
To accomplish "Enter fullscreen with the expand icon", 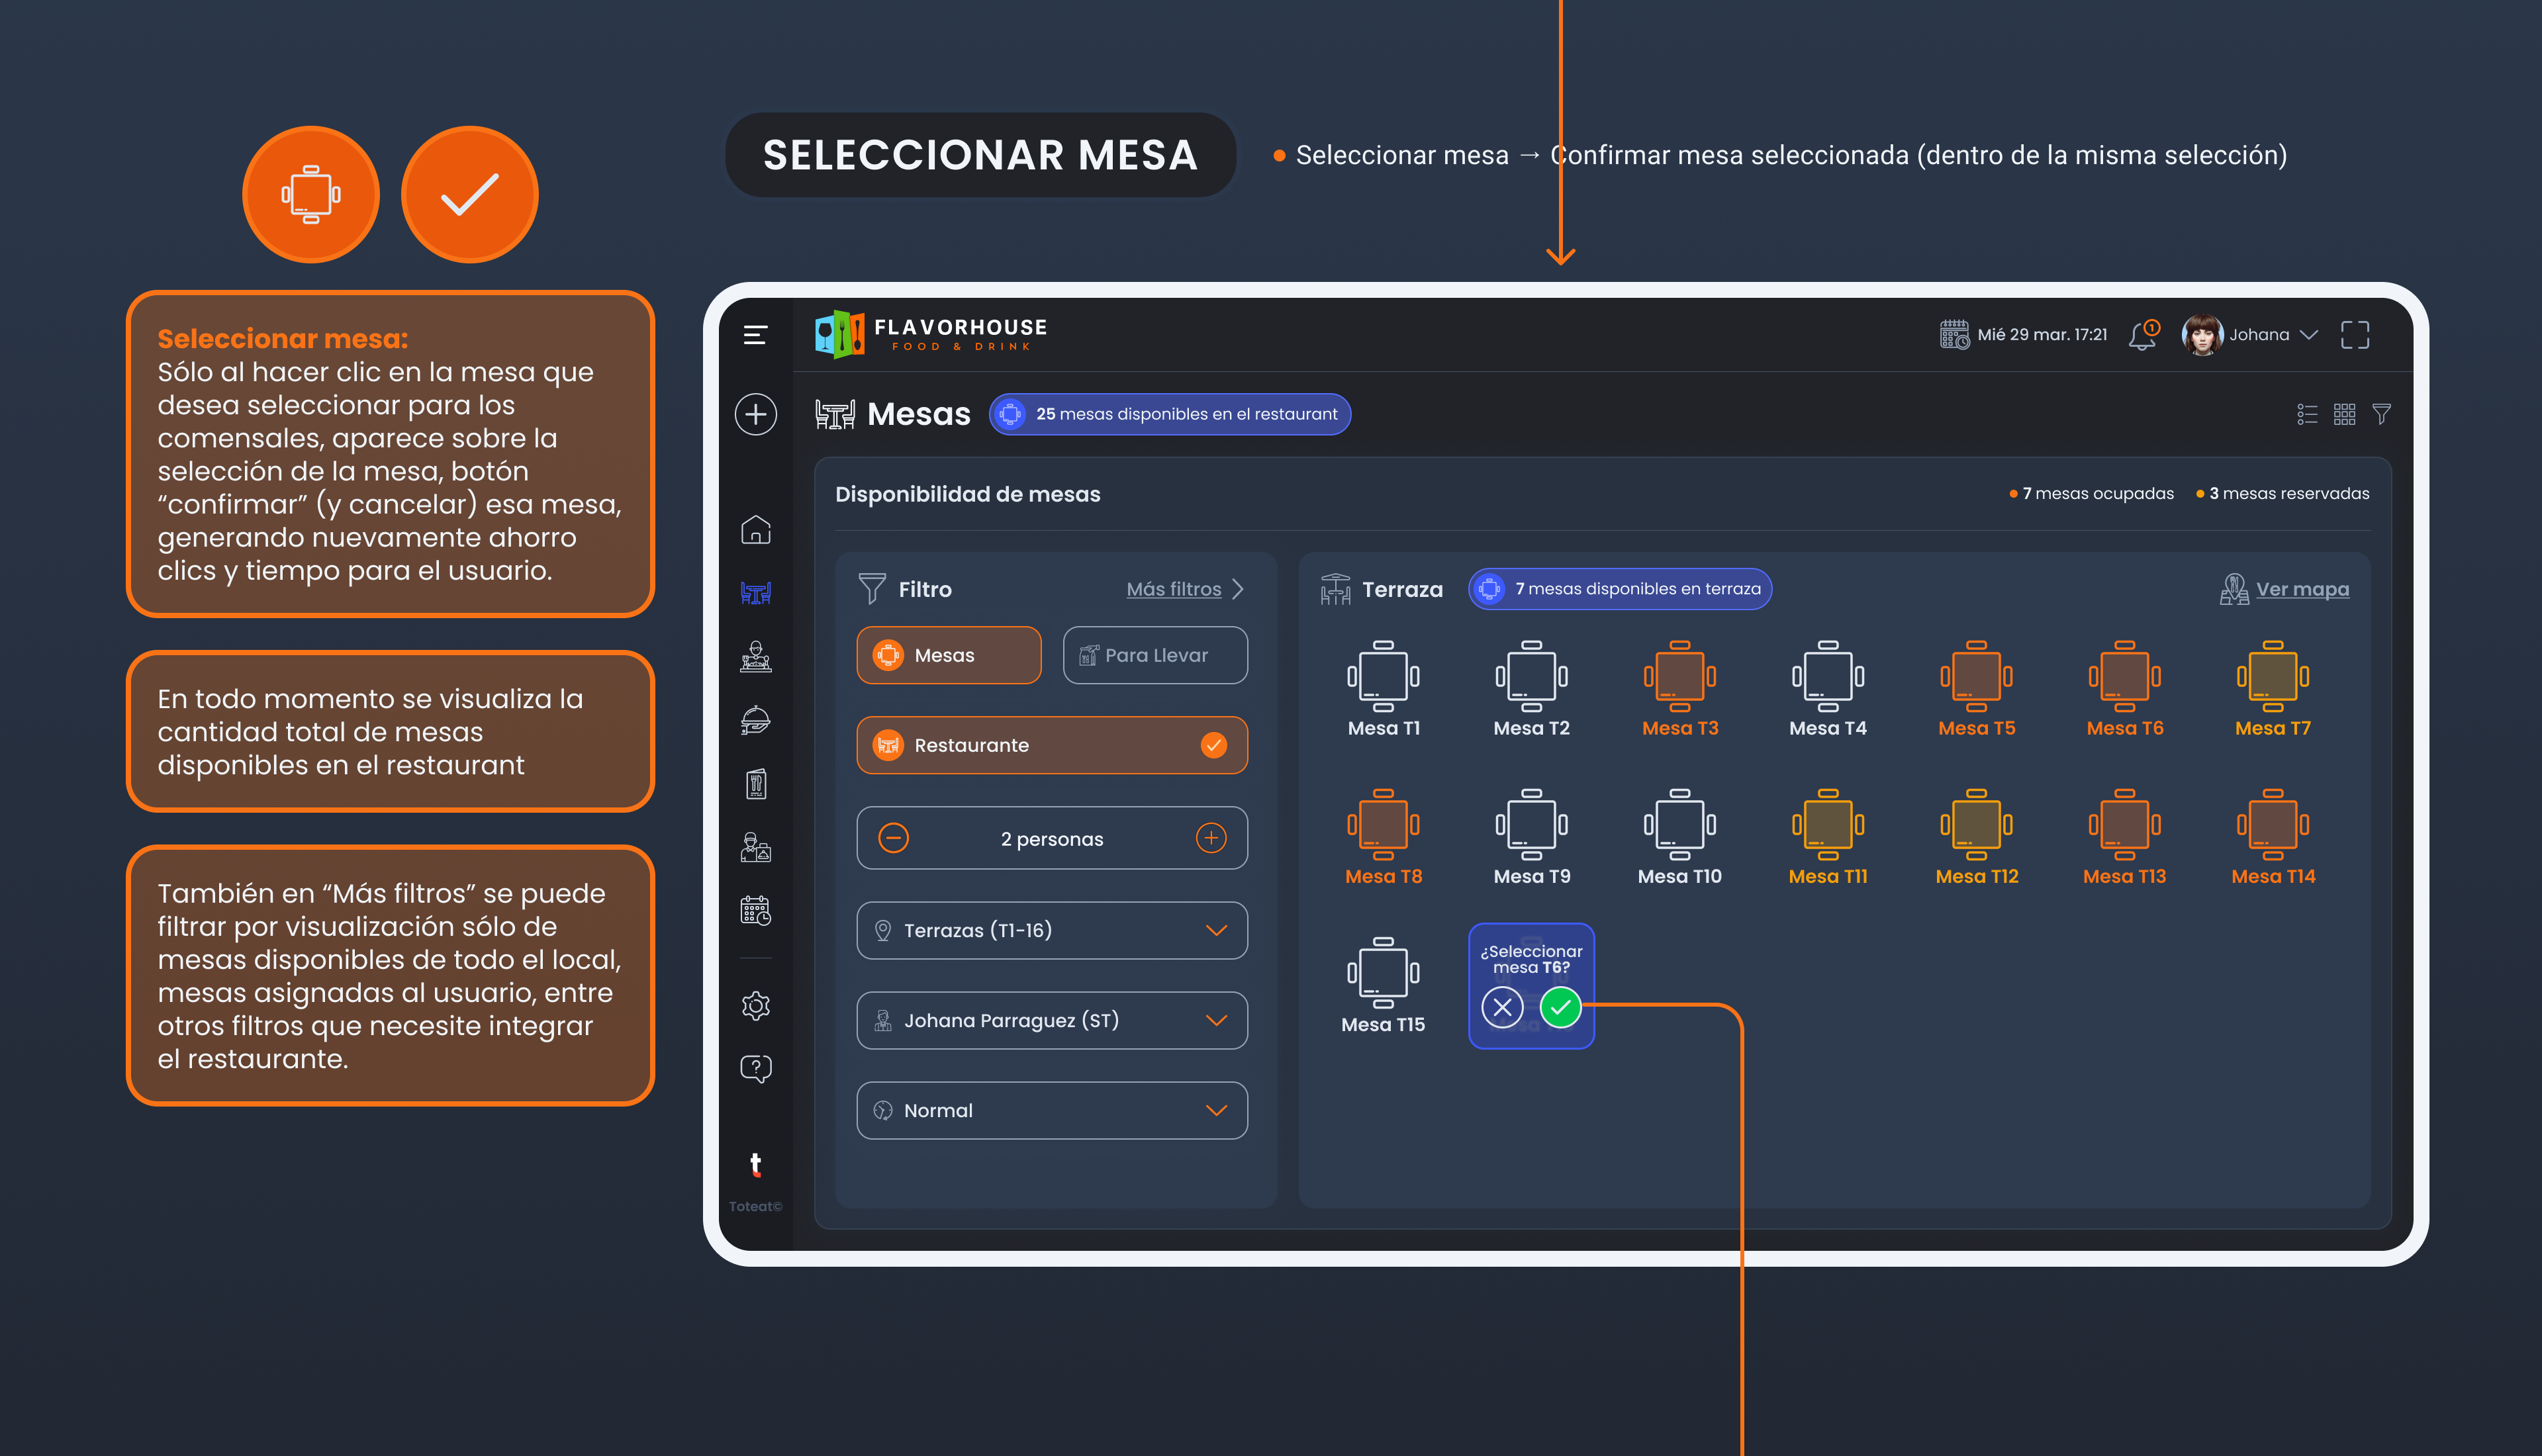I will 2354,335.
